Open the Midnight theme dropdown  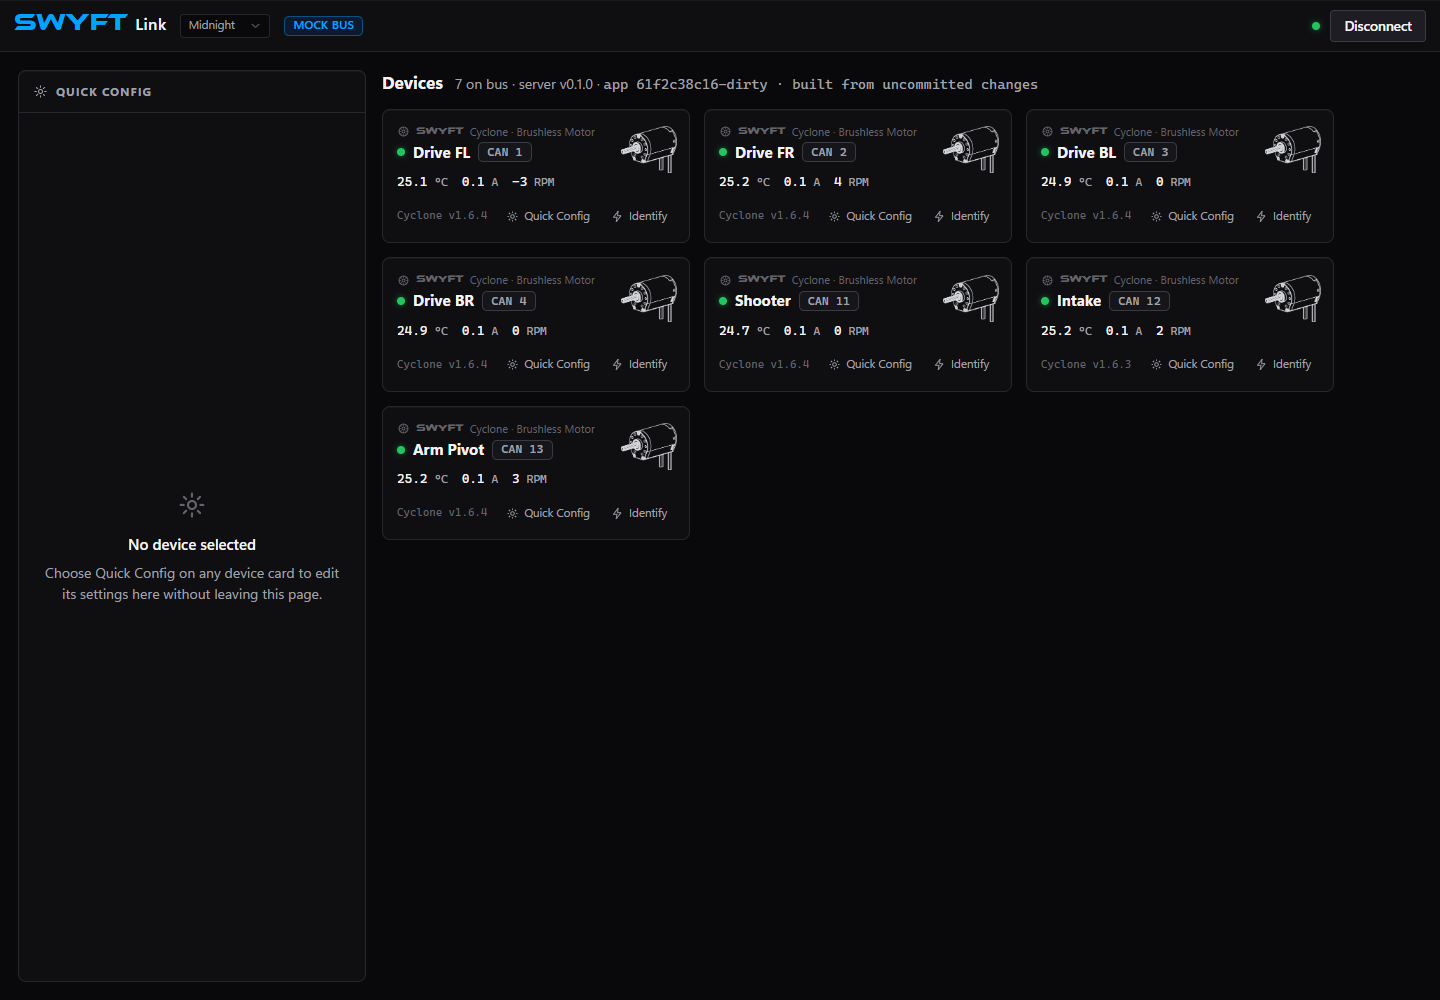pyautogui.click(x=225, y=25)
